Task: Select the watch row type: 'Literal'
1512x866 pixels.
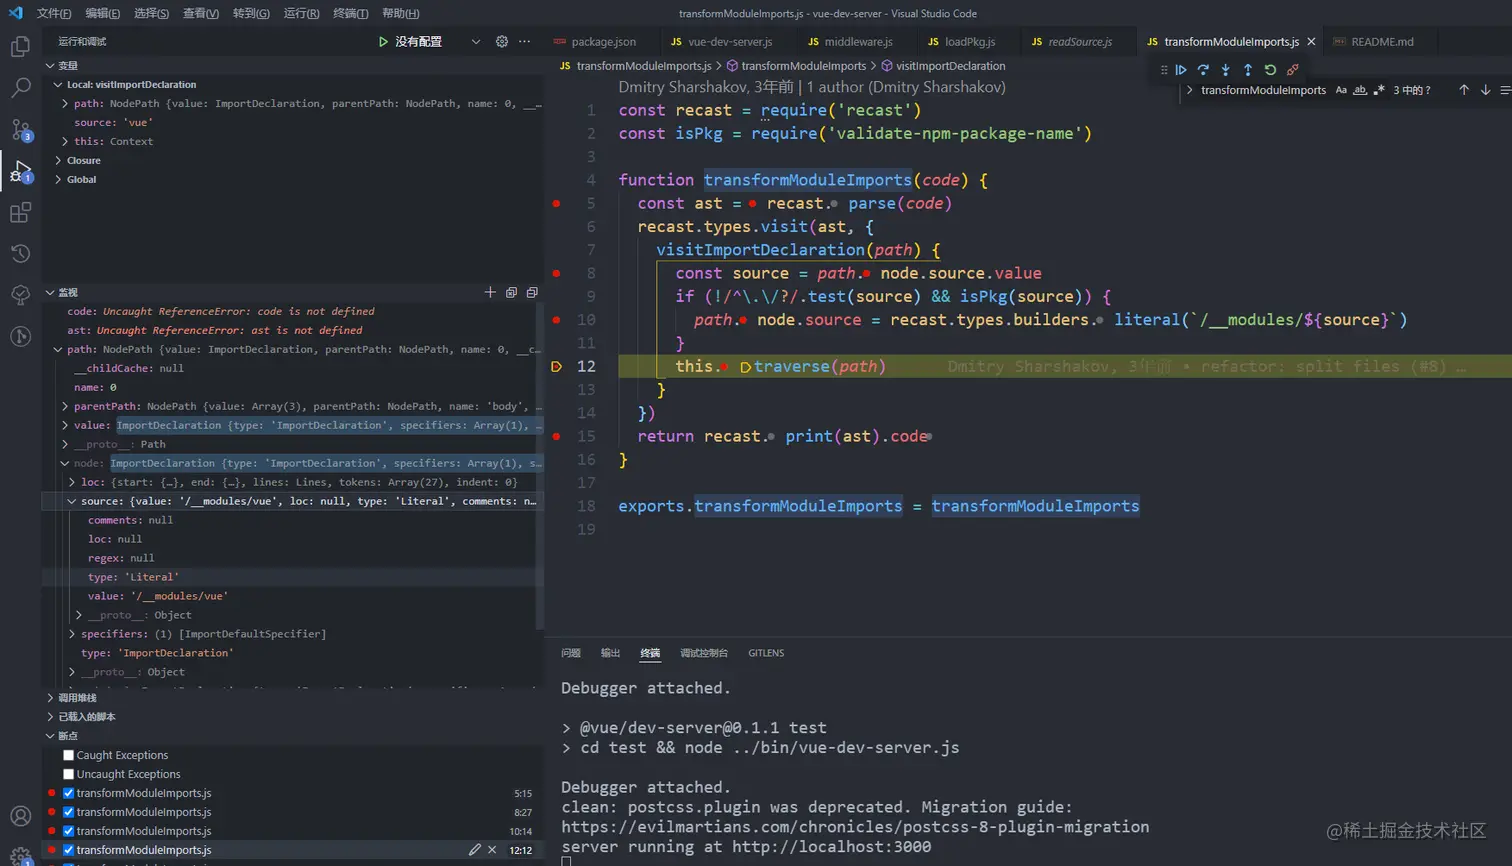Action: [293, 577]
